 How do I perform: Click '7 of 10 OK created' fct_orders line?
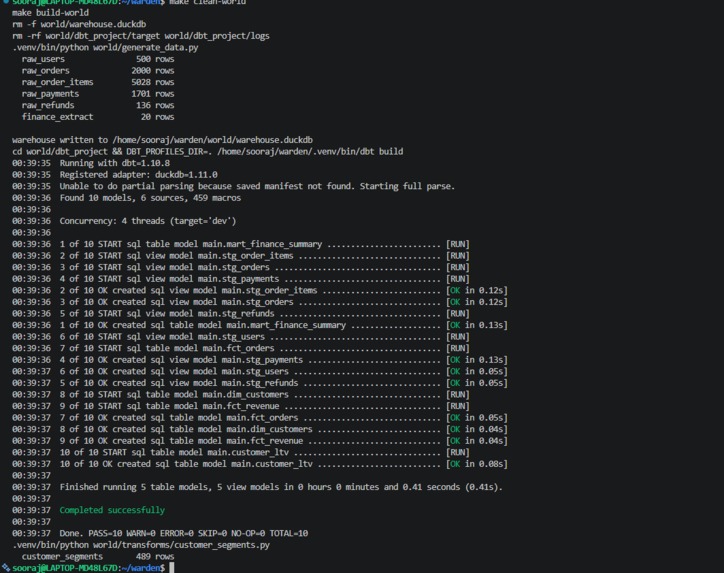[x=260, y=417]
